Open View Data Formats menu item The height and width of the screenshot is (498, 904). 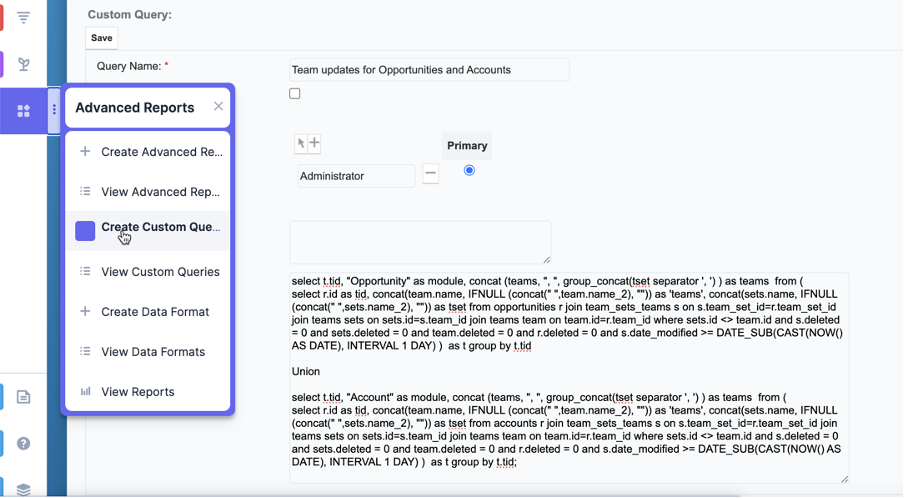click(148, 352)
